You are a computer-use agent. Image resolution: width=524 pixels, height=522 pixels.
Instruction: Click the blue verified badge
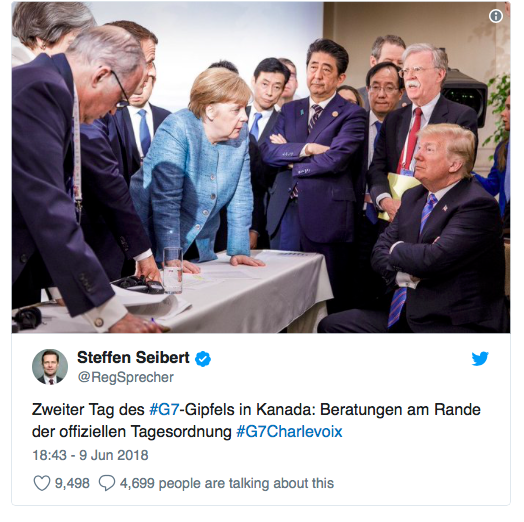(x=203, y=359)
